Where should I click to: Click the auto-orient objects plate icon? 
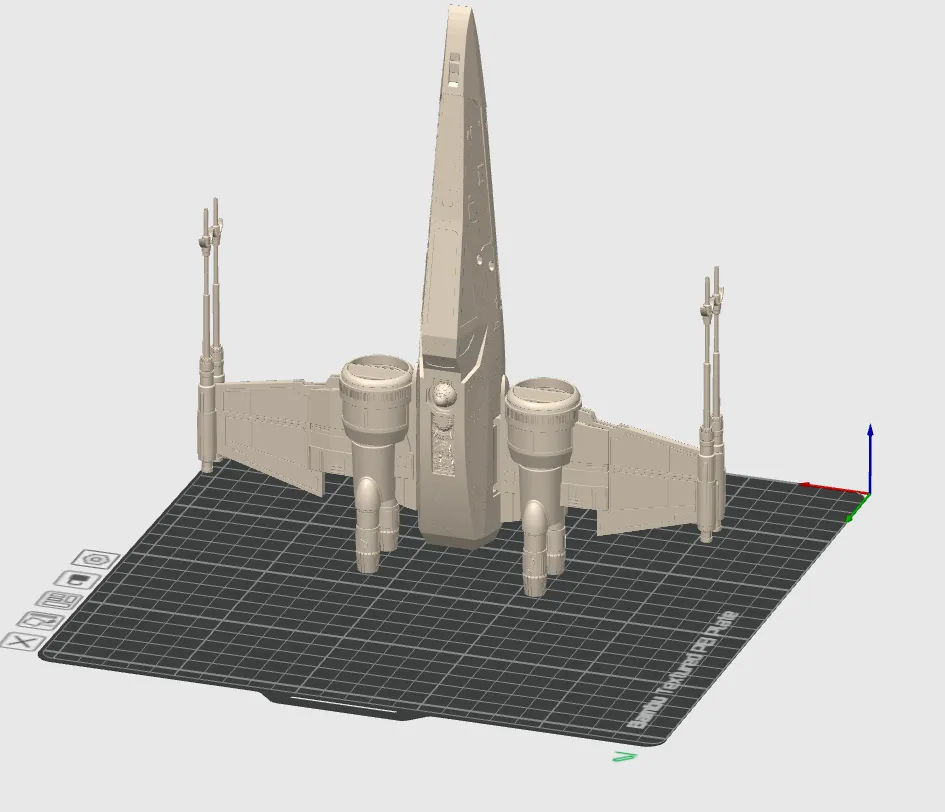click(x=40, y=620)
